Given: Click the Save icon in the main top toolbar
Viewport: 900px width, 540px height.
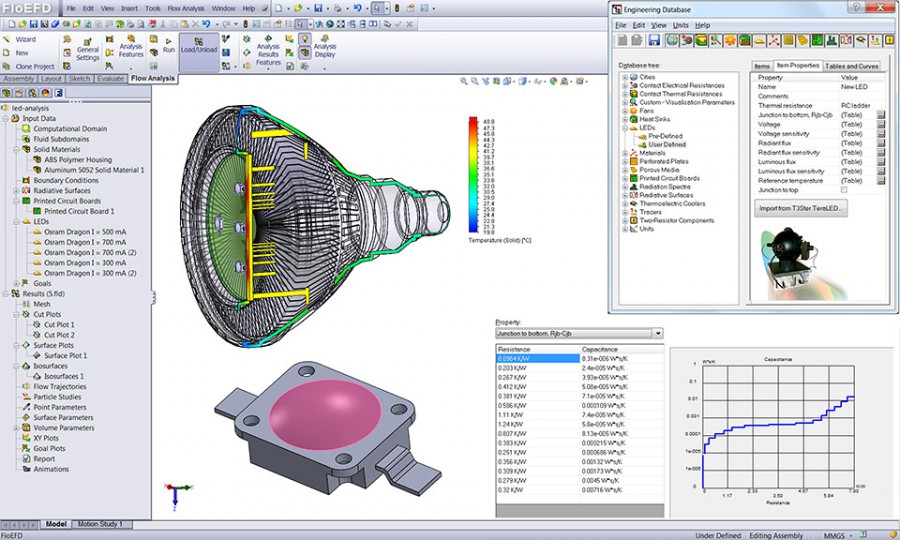Looking at the screenshot, I should (317, 9).
